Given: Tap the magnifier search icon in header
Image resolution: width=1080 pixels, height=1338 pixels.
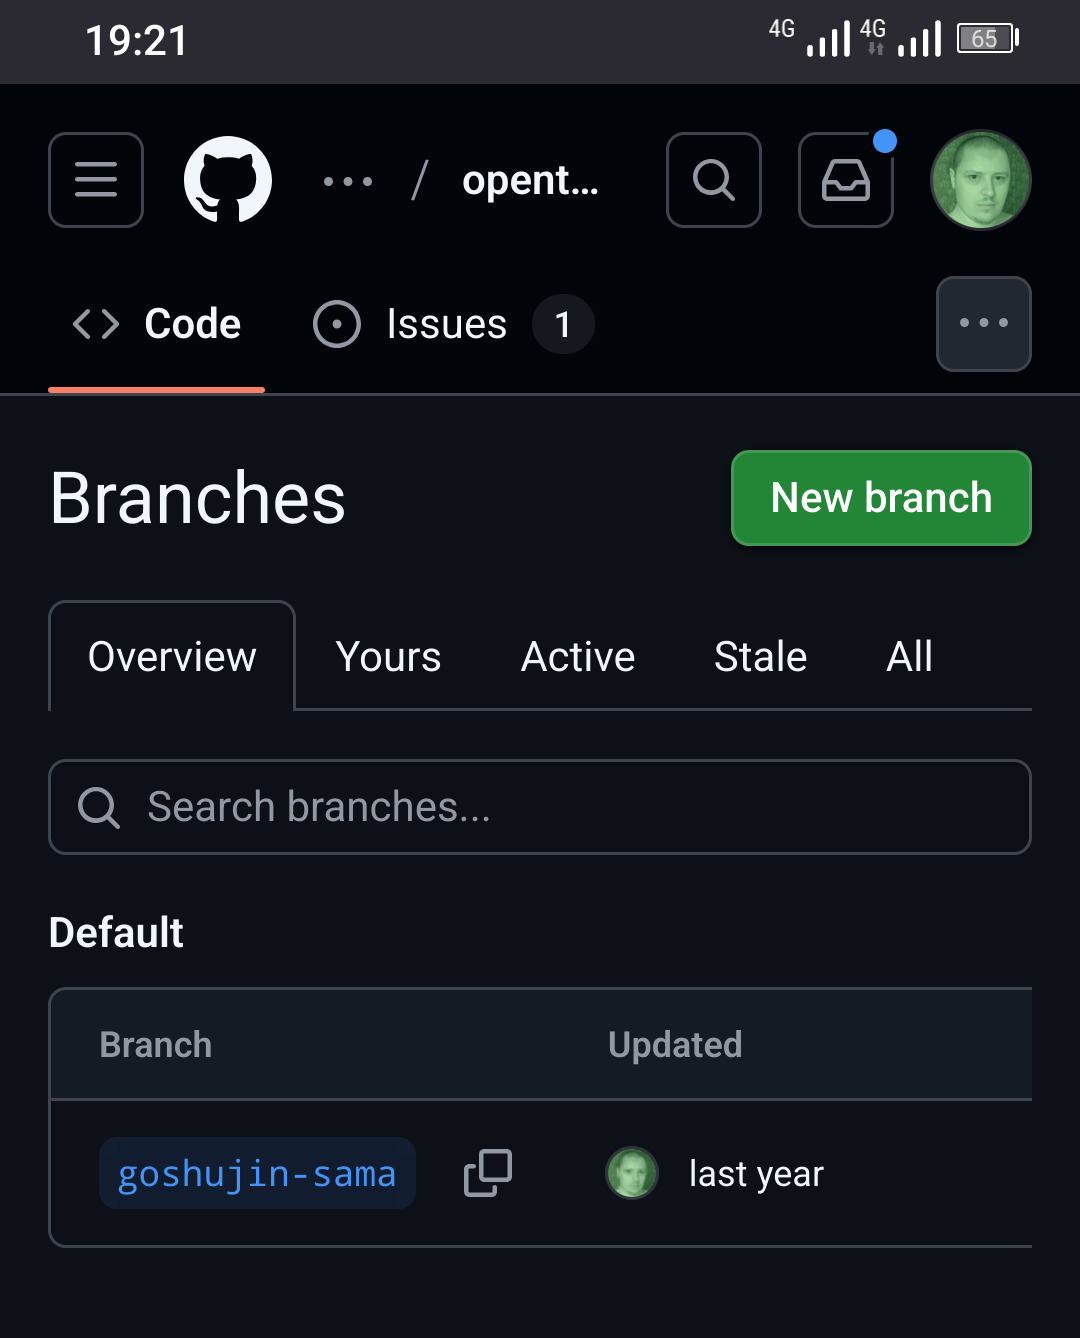Looking at the screenshot, I should coord(714,180).
